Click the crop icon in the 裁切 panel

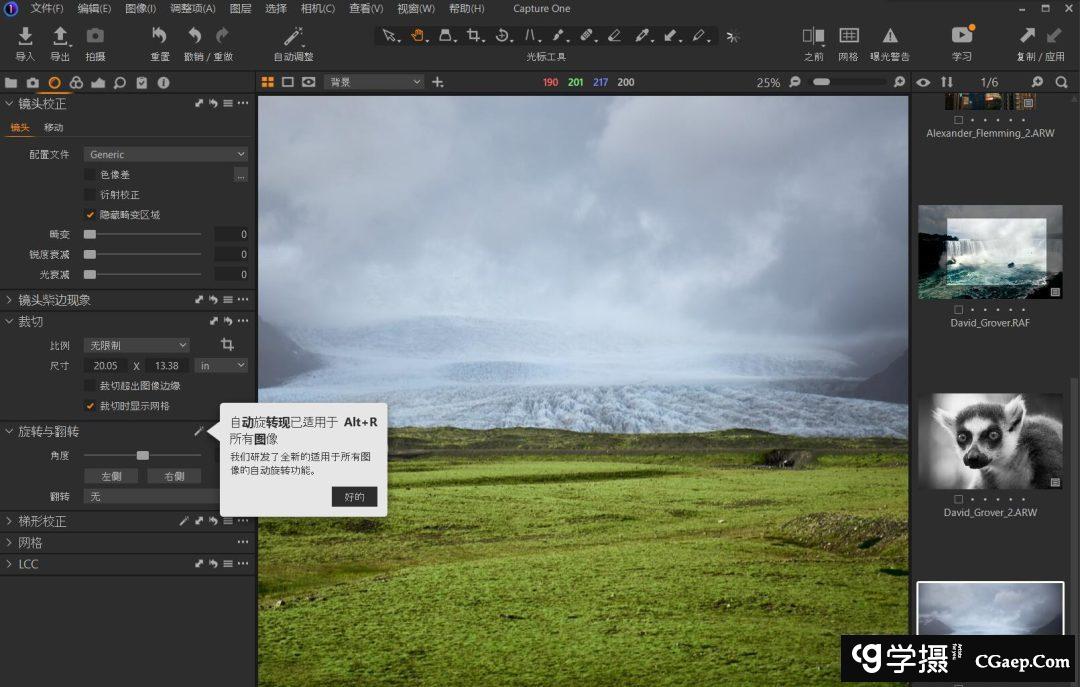227,344
